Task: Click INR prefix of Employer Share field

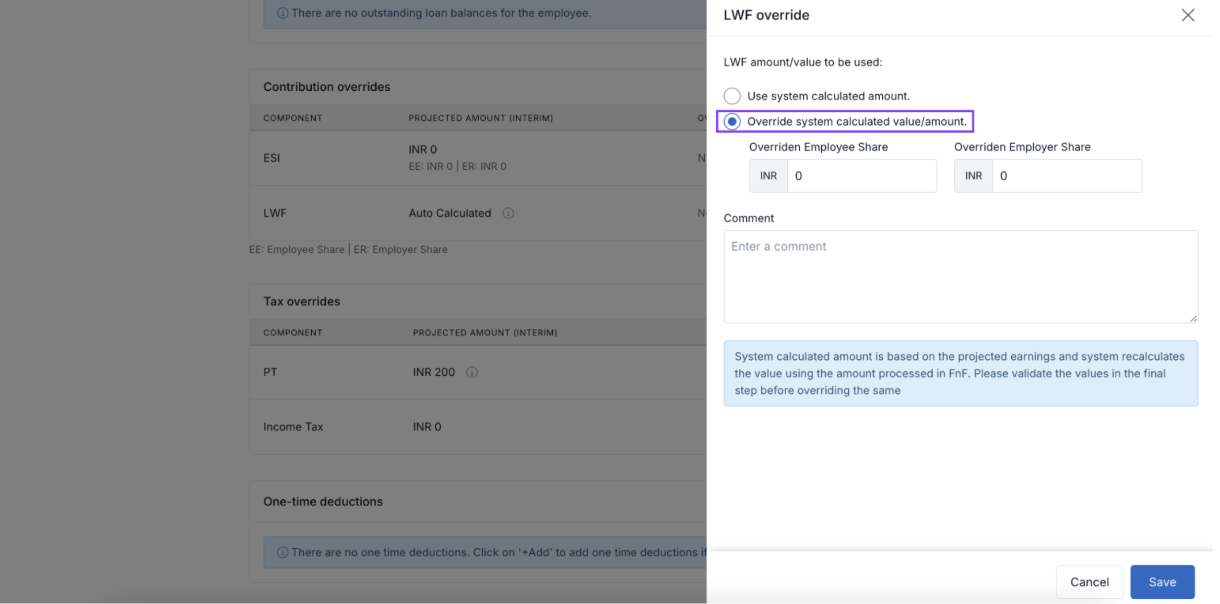Action: (973, 176)
